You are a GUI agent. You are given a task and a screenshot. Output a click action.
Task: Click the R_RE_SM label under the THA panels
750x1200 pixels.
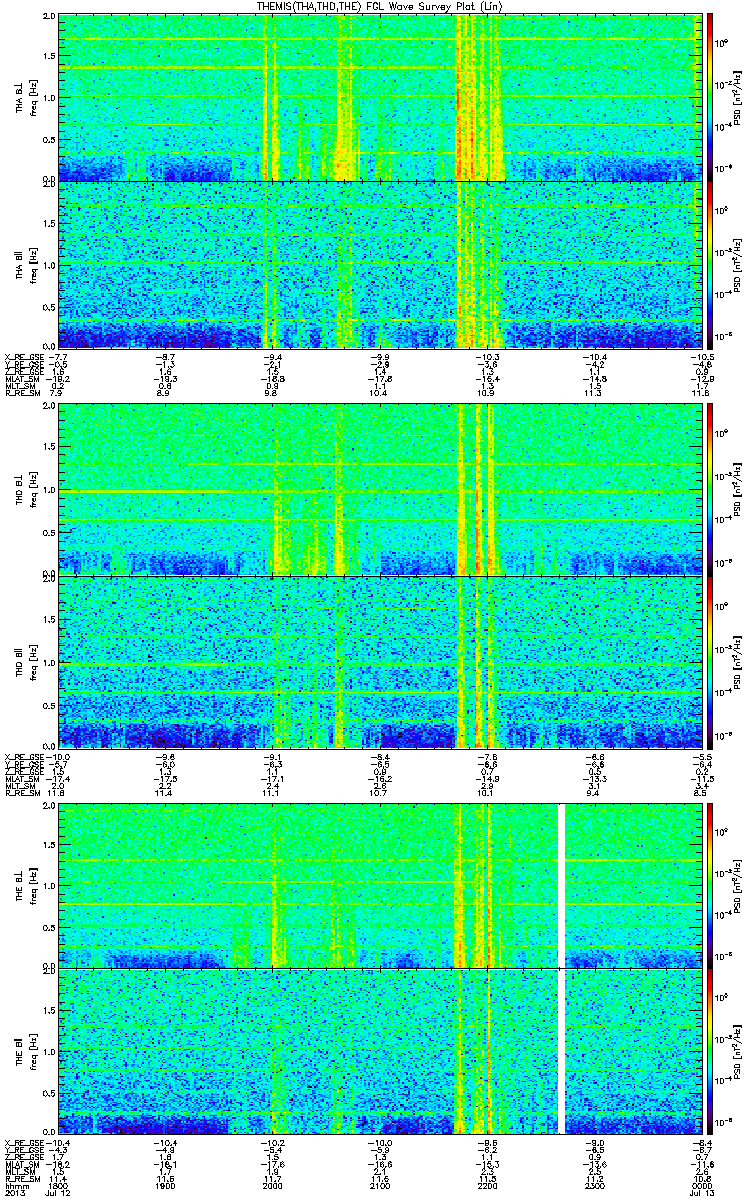coord(24,393)
